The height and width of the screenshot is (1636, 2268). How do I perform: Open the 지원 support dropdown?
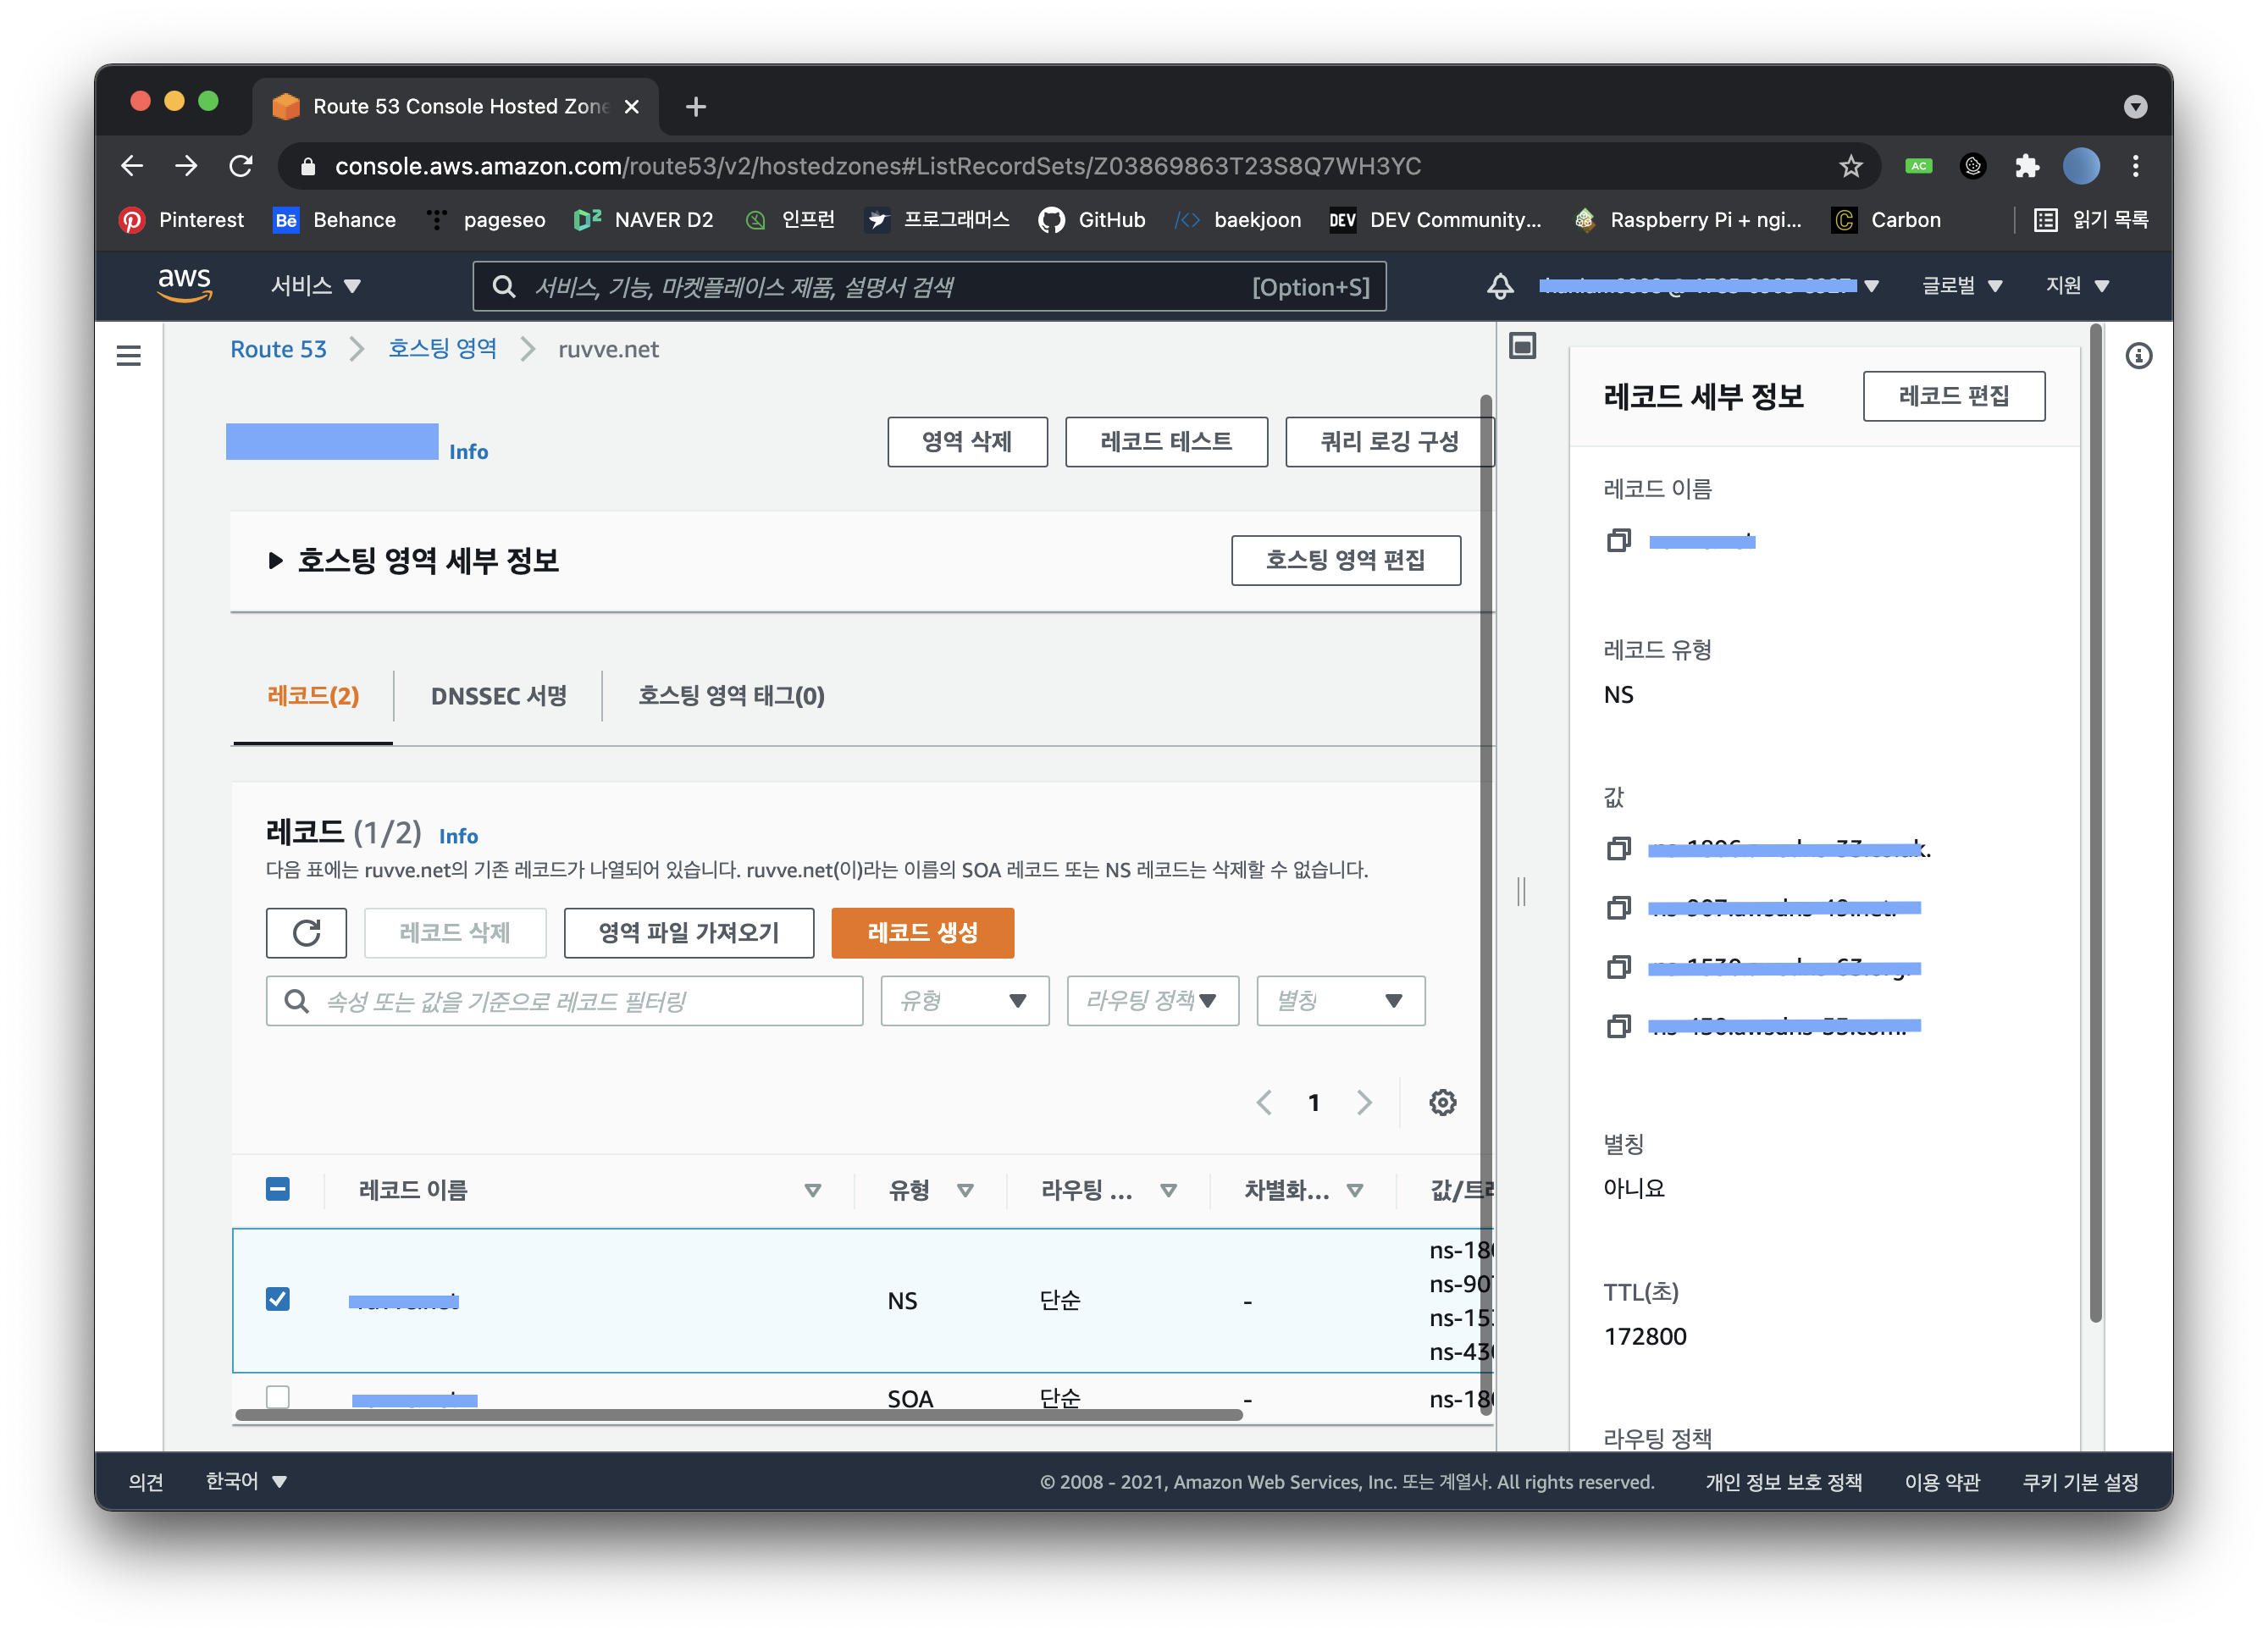[x=2077, y=286]
